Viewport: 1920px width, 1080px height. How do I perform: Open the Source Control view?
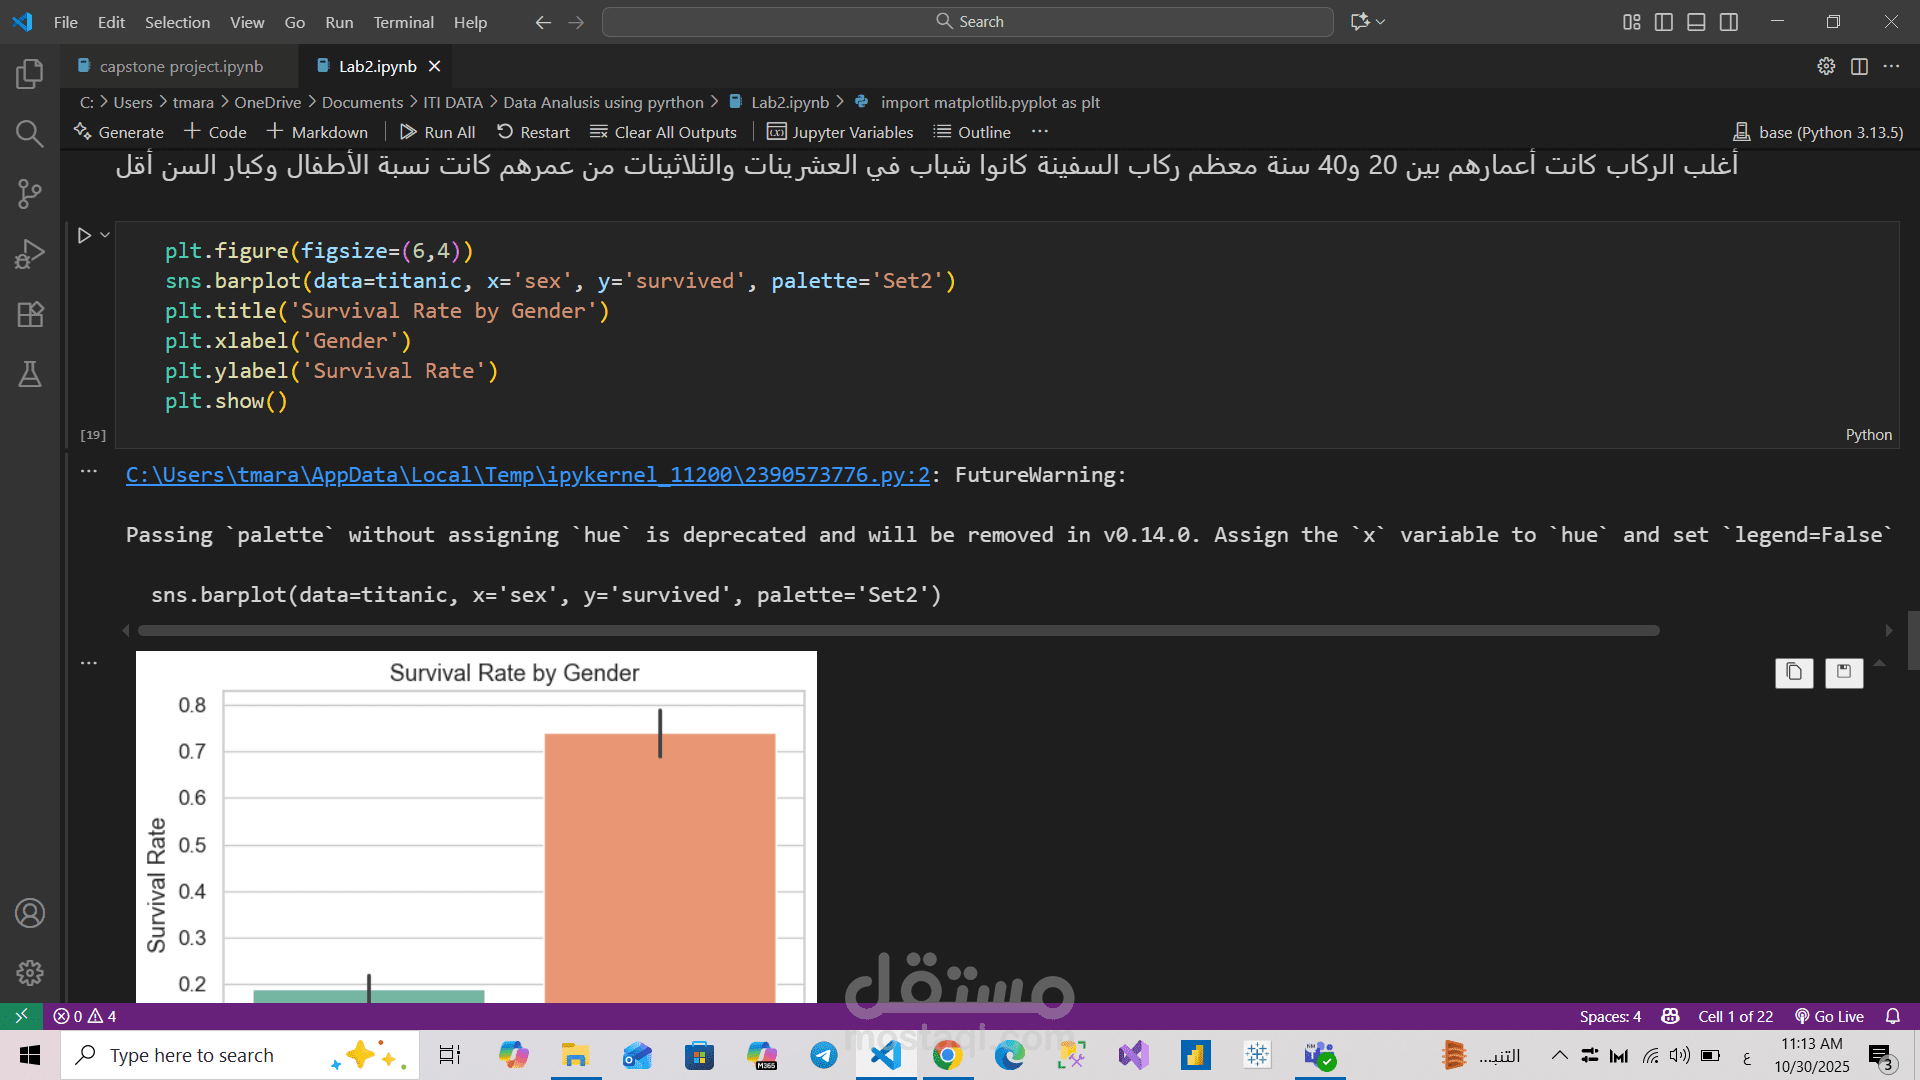pos(30,194)
